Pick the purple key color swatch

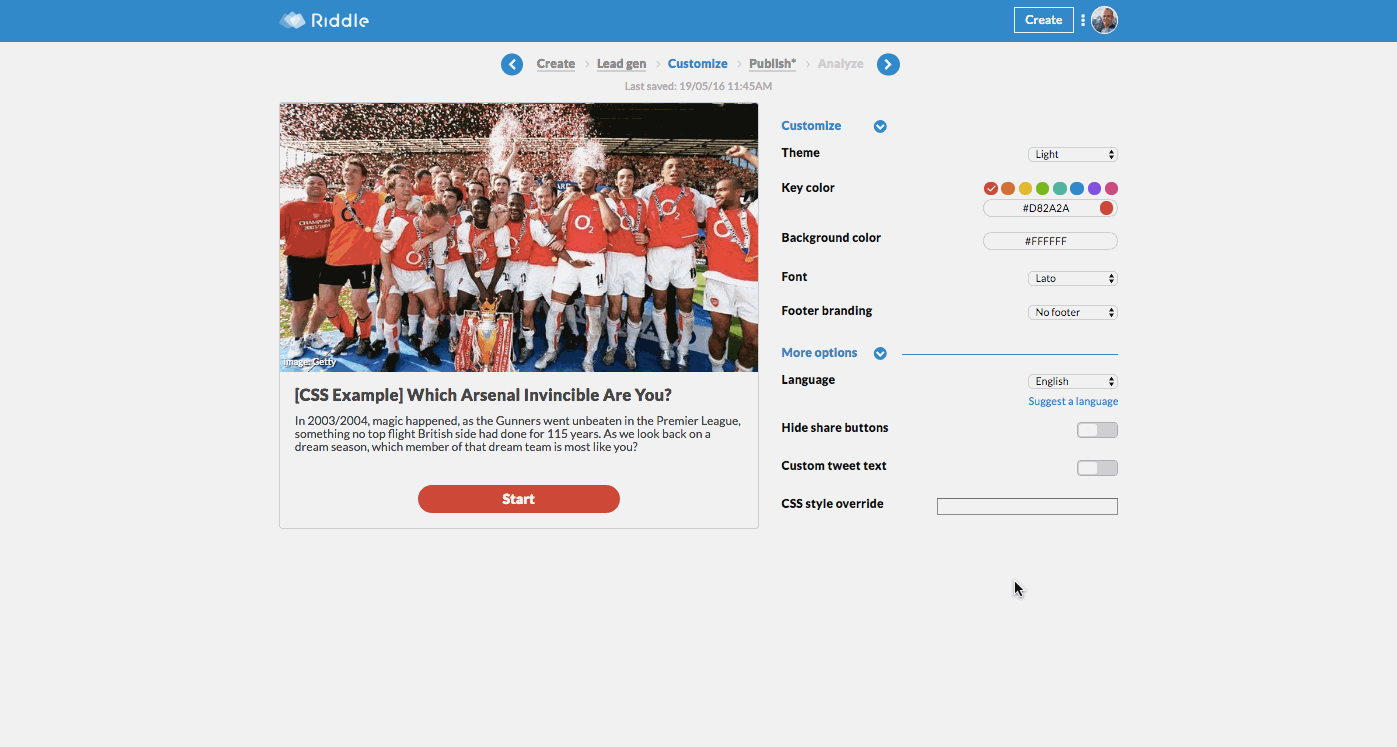(1094, 189)
